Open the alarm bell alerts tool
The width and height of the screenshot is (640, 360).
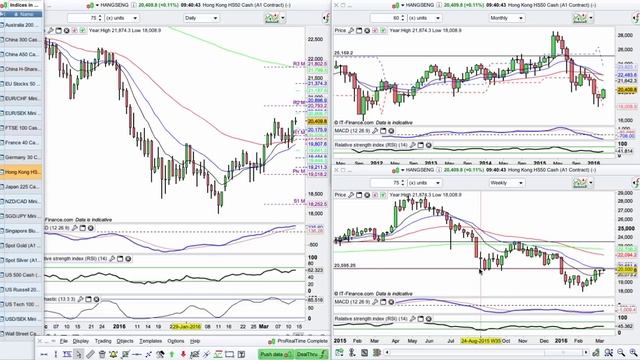113,354
